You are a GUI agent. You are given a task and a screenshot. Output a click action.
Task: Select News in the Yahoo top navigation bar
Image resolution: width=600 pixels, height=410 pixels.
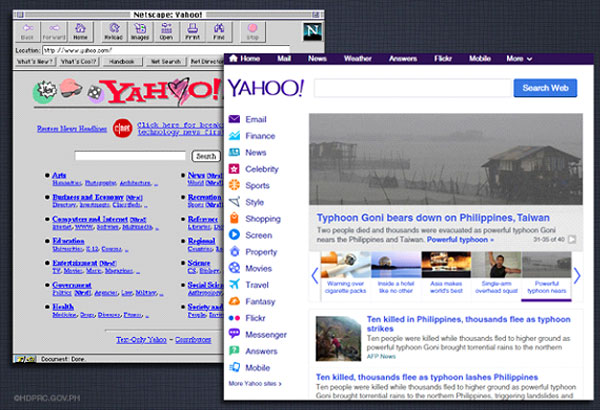pyautogui.click(x=317, y=59)
